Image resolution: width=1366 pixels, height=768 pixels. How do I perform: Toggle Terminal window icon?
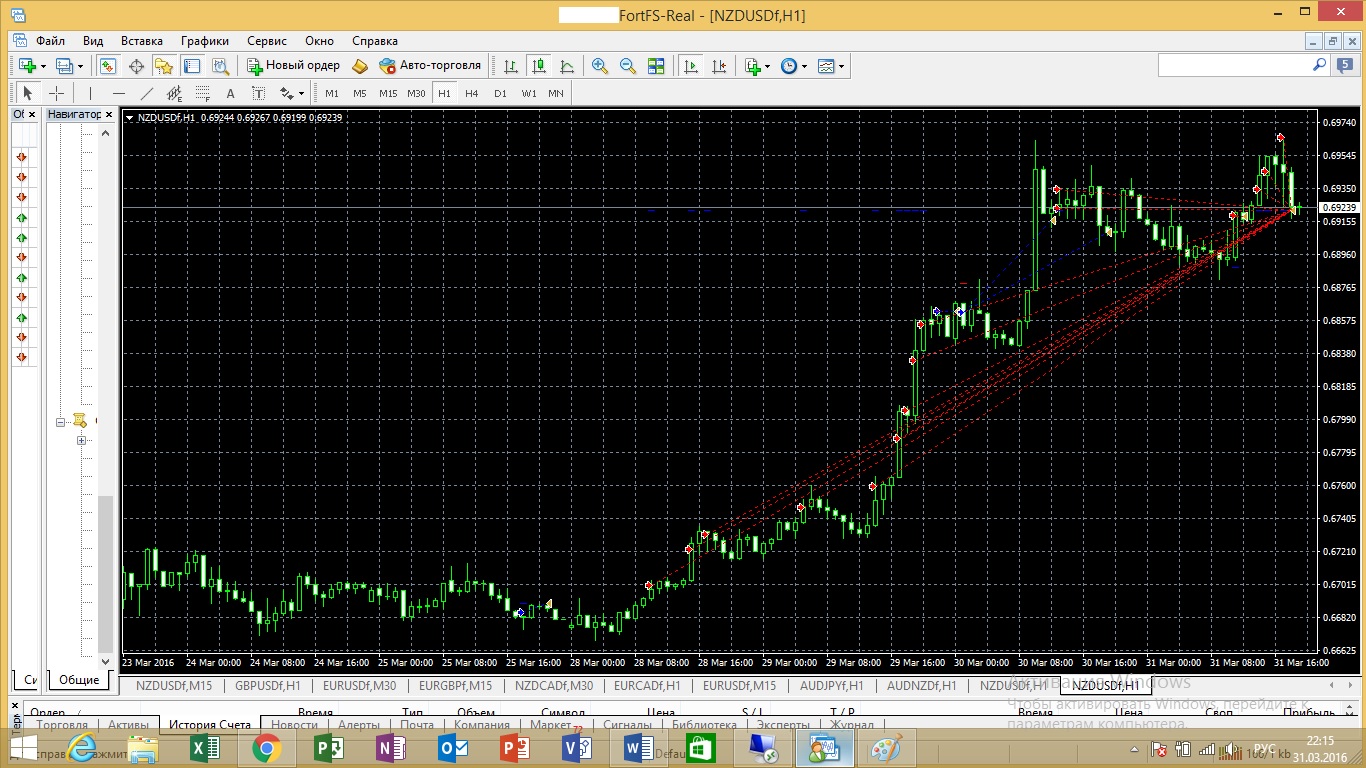pyautogui.click(x=192, y=66)
